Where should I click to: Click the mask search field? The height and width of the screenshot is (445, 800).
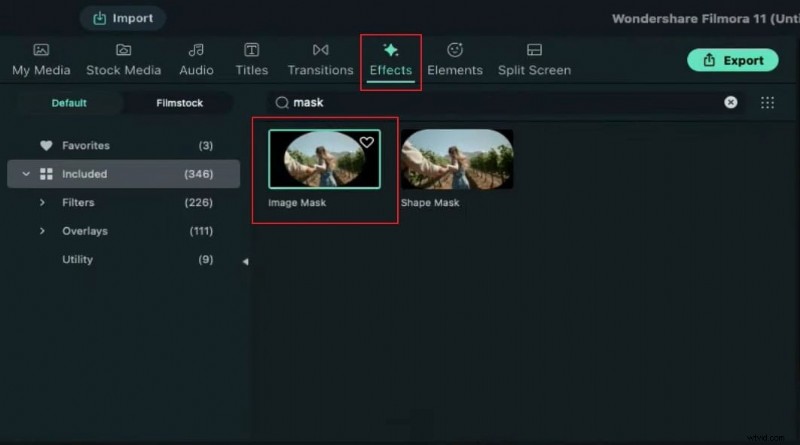(505, 103)
